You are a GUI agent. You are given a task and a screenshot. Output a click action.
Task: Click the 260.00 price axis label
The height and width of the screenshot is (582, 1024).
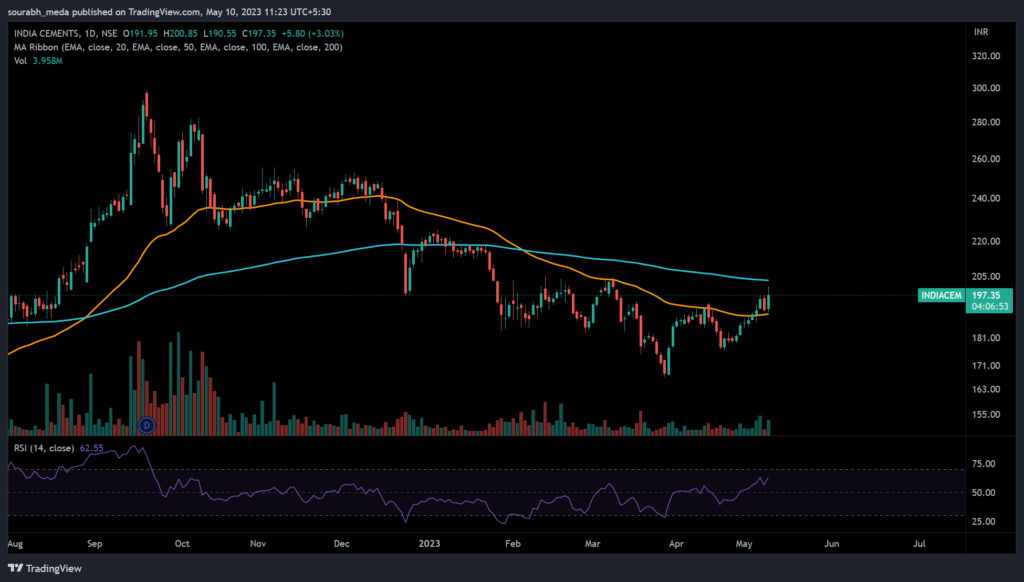(x=985, y=159)
